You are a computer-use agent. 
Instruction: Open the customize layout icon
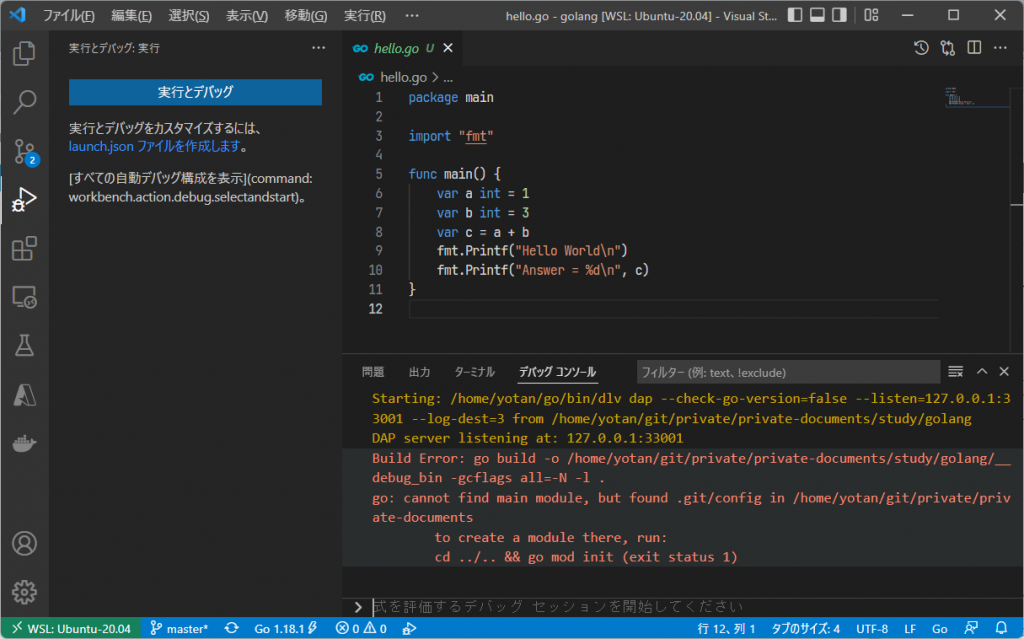point(871,15)
